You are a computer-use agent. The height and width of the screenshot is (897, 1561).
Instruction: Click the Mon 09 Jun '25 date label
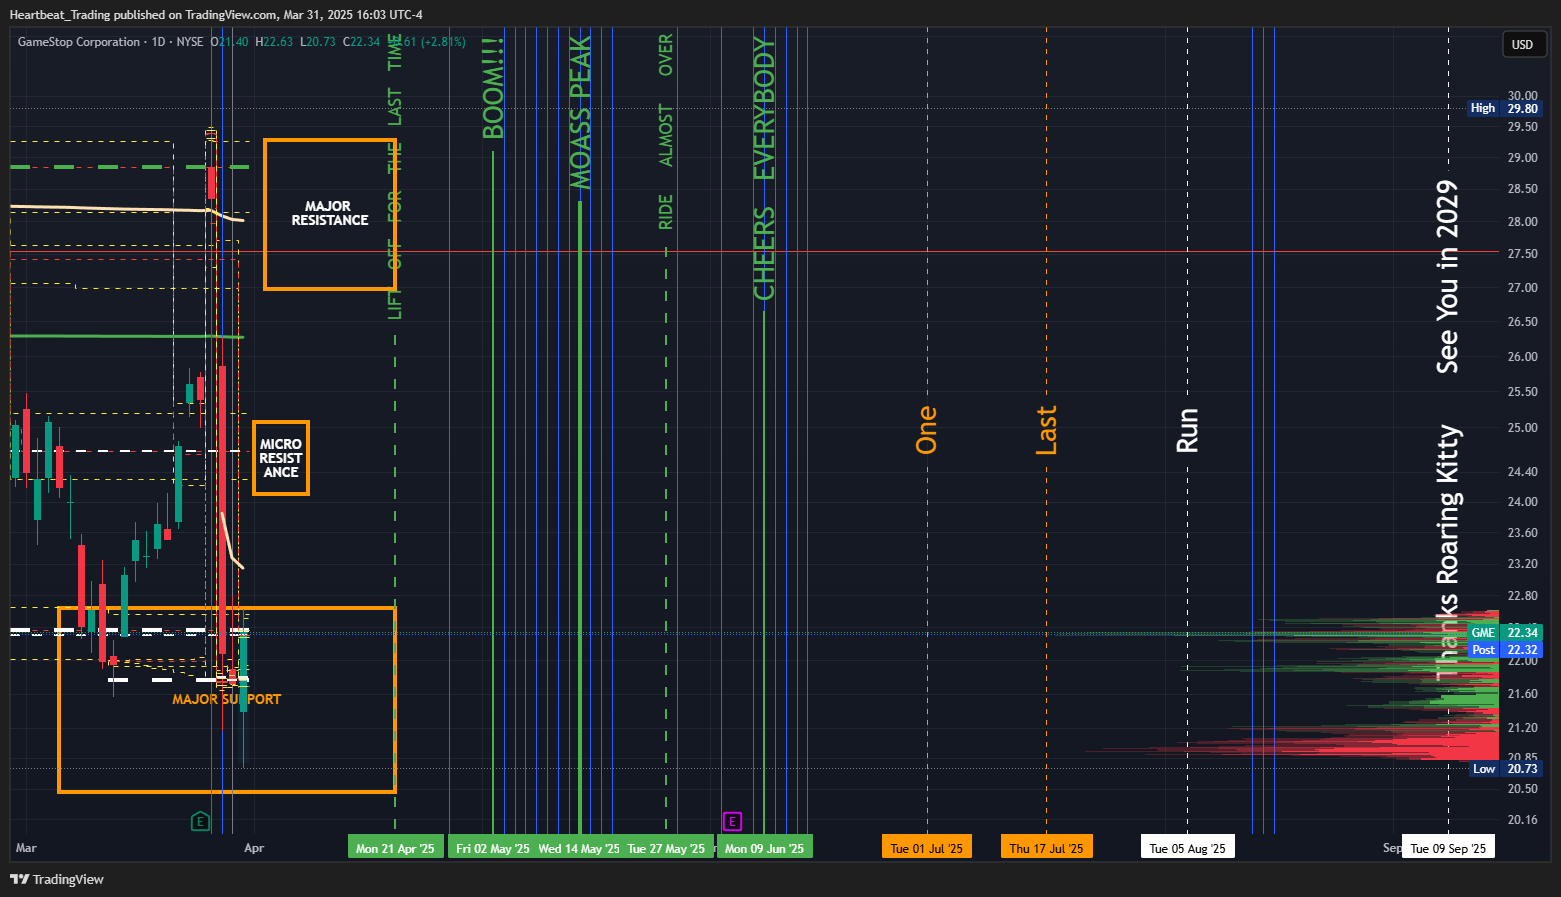[x=764, y=848]
